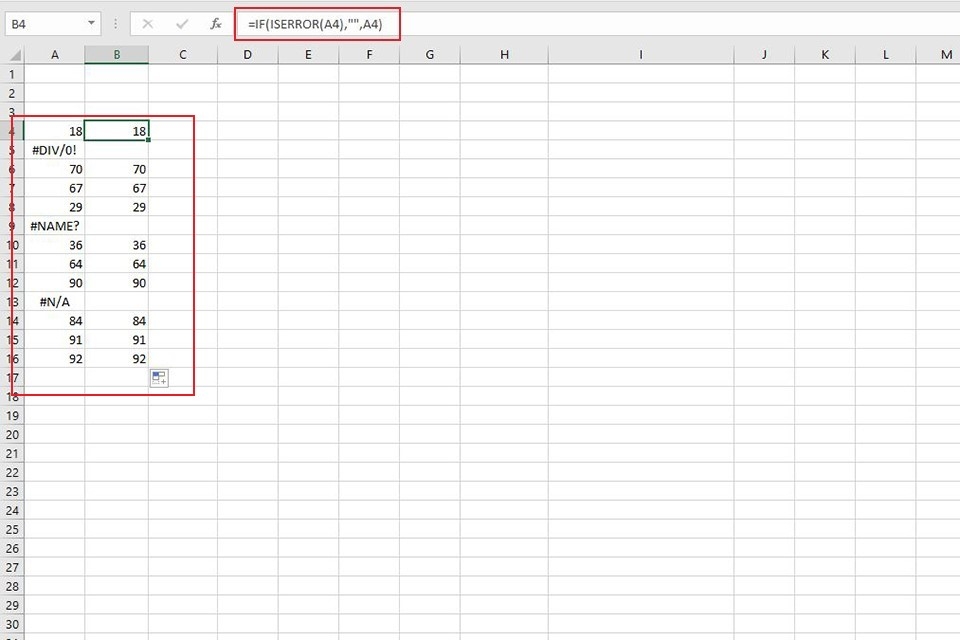This screenshot has width=960, height=640.
Task: Click the Insert Function fx icon
Action: (216, 24)
